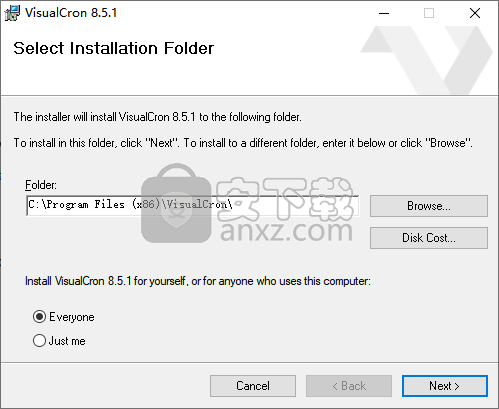This screenshot has height=409, width=499.
Task: Choose the Just me radio option
Action: point(39,341)
